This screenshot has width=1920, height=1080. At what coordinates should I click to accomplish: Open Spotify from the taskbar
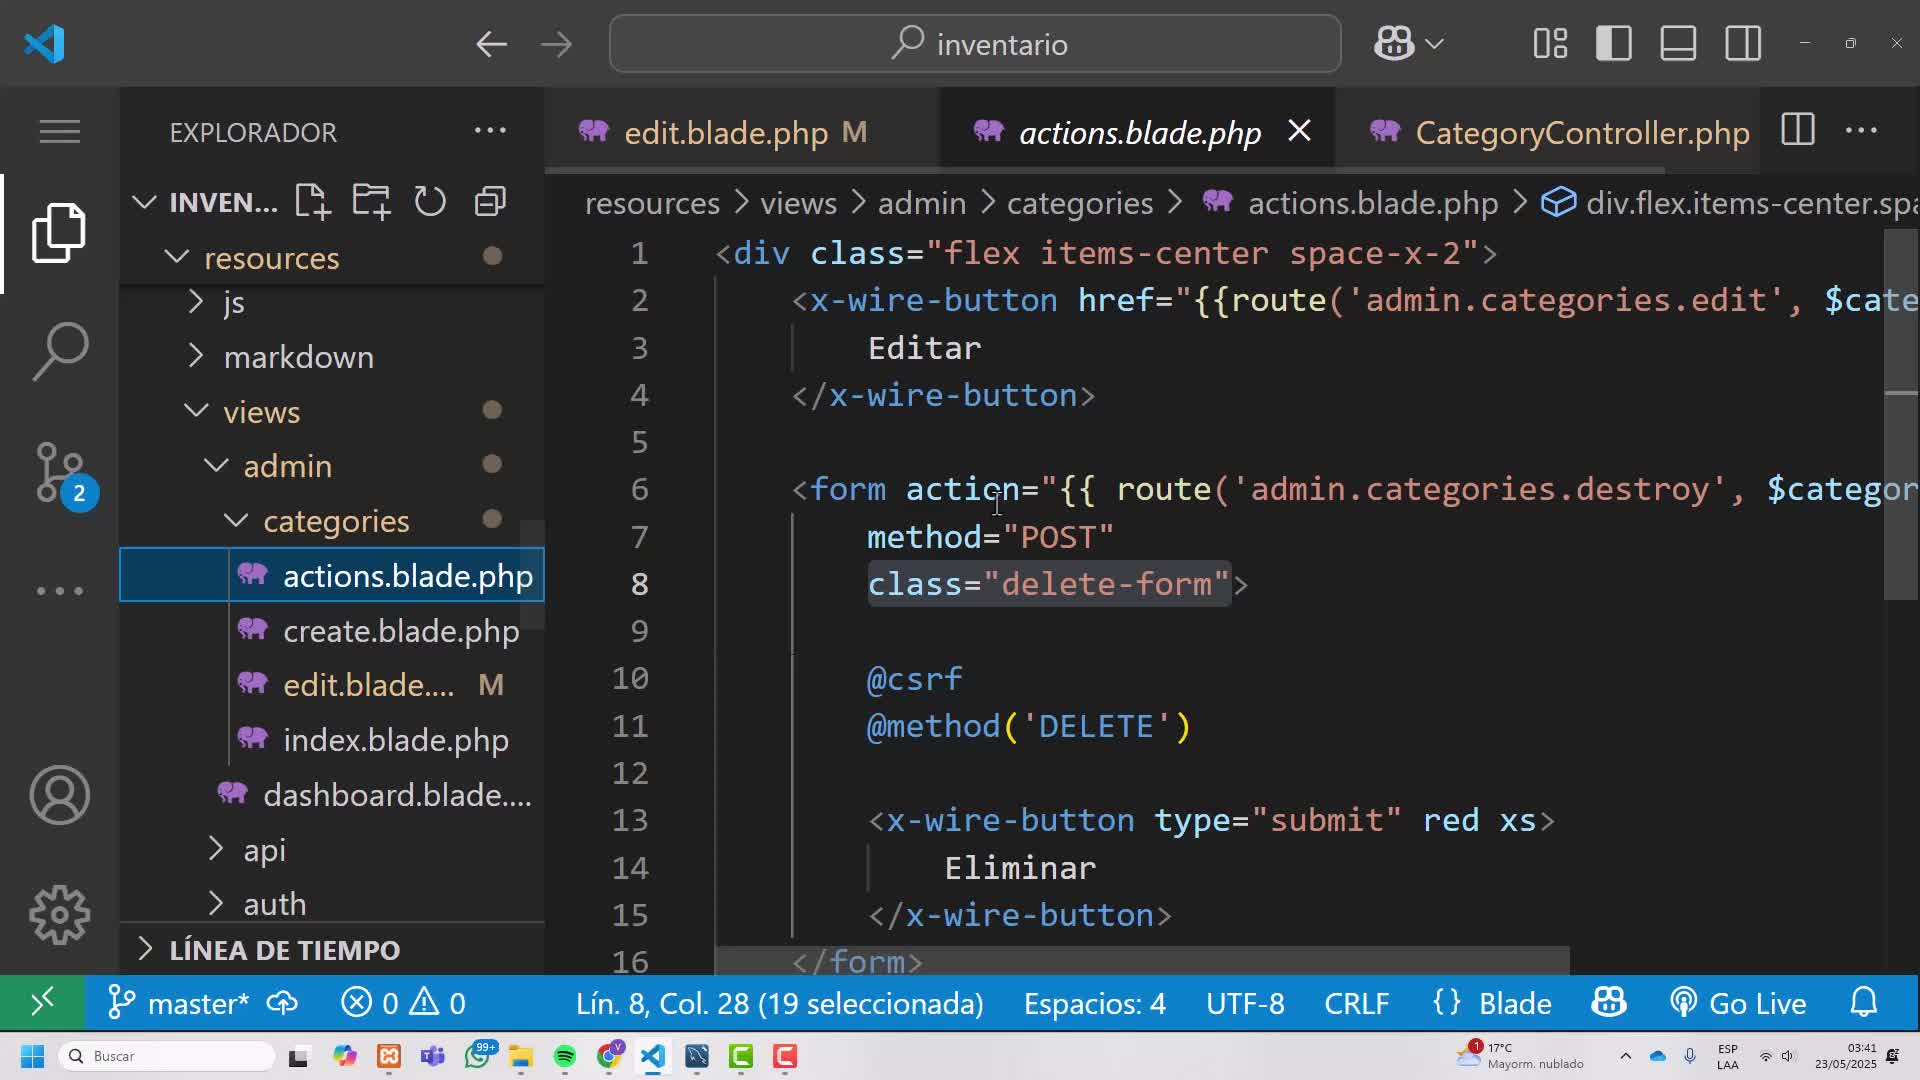[x=565, y=1056]
